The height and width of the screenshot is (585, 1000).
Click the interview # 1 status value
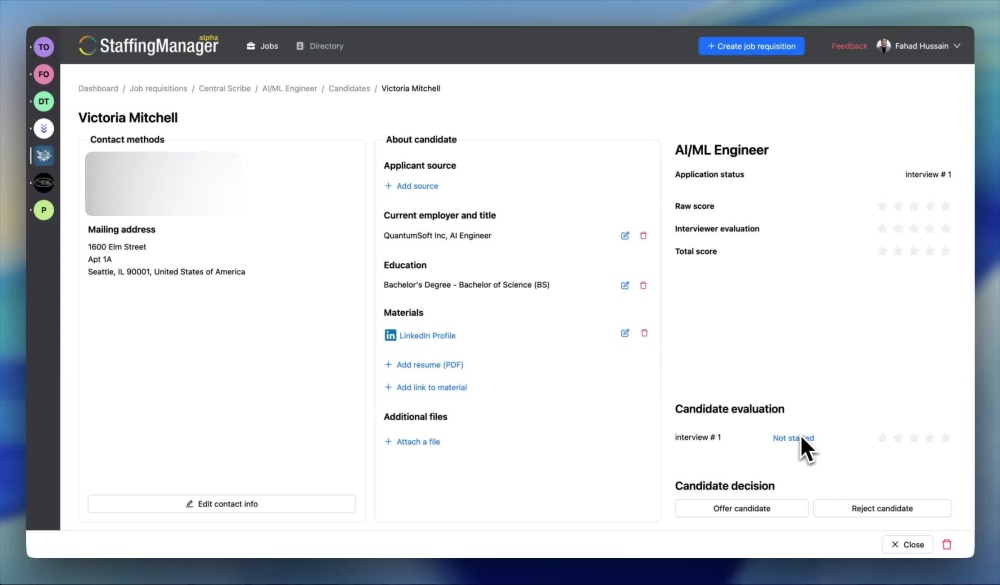(928, 174)
